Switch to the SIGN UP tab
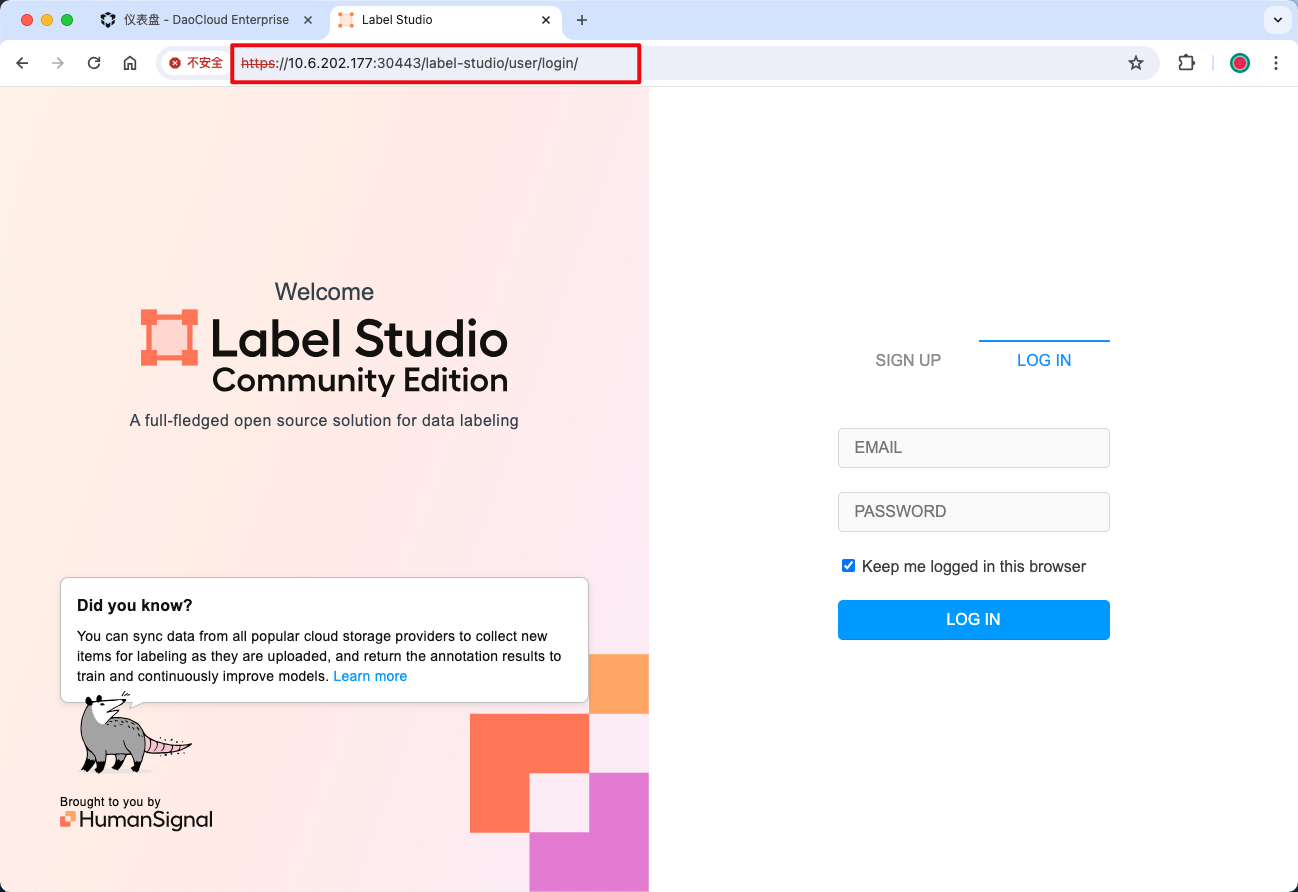The image size is (1298, 892). click(907, 360)
